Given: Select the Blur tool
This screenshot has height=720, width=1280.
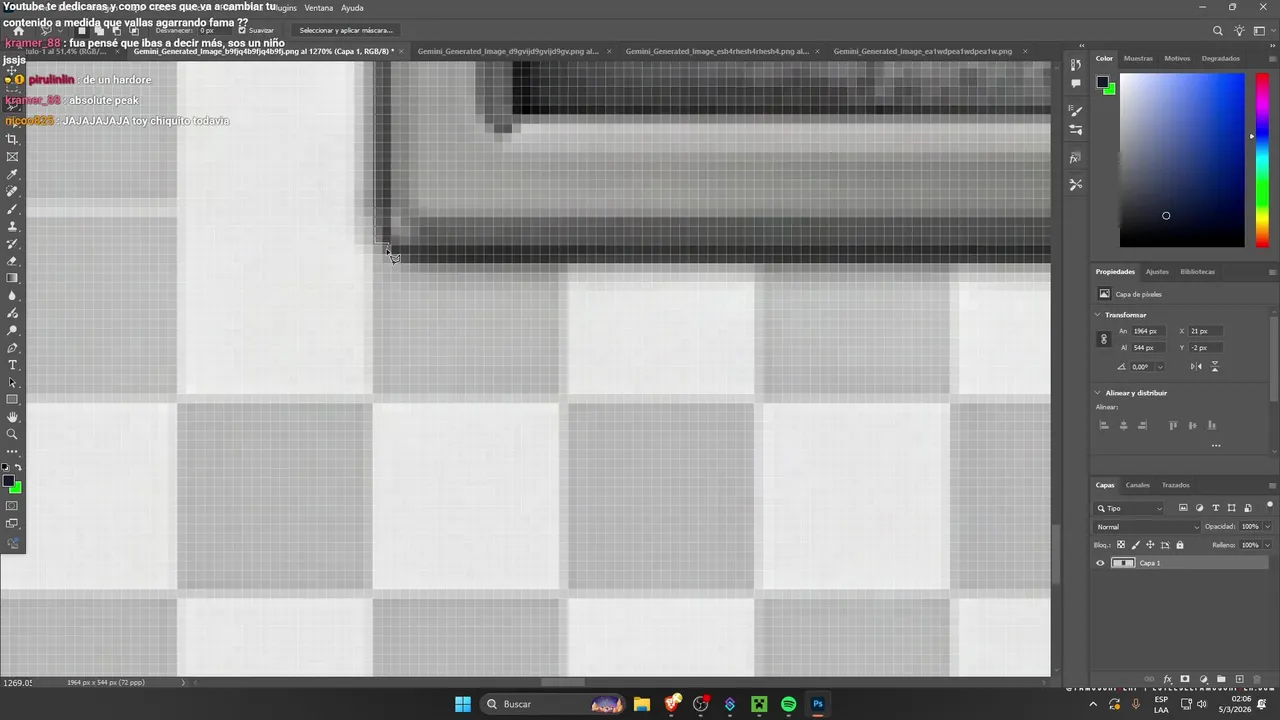Looking at the screenshot, I should click(x=12, y=295).
